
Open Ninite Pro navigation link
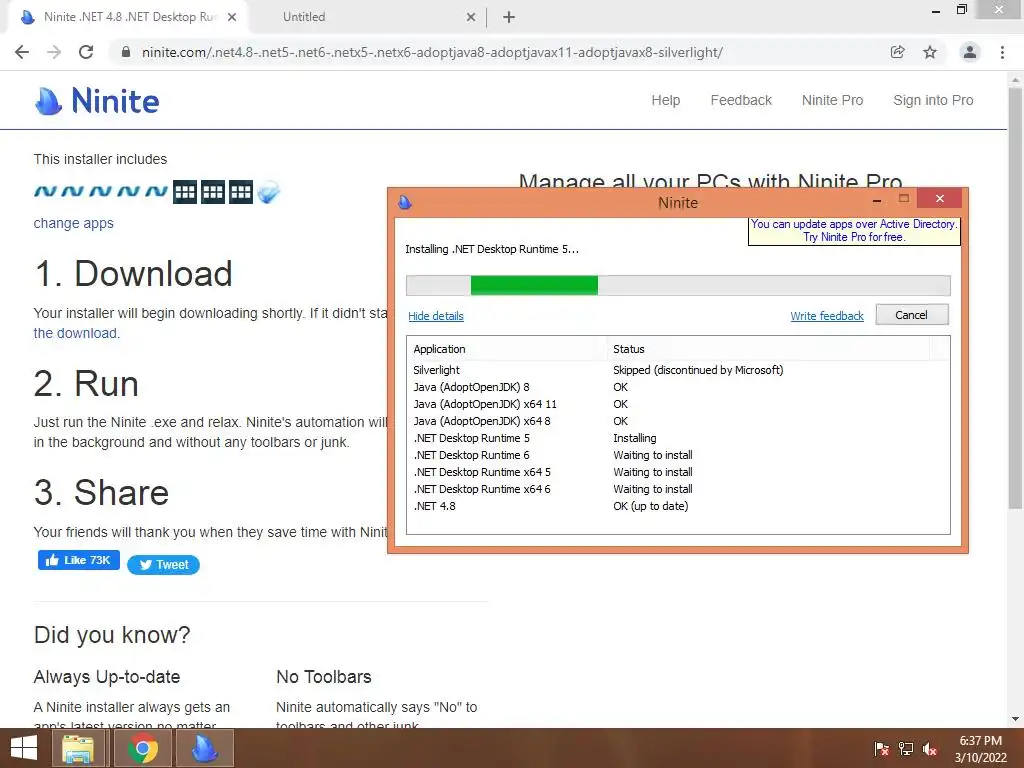coord(833,101)
